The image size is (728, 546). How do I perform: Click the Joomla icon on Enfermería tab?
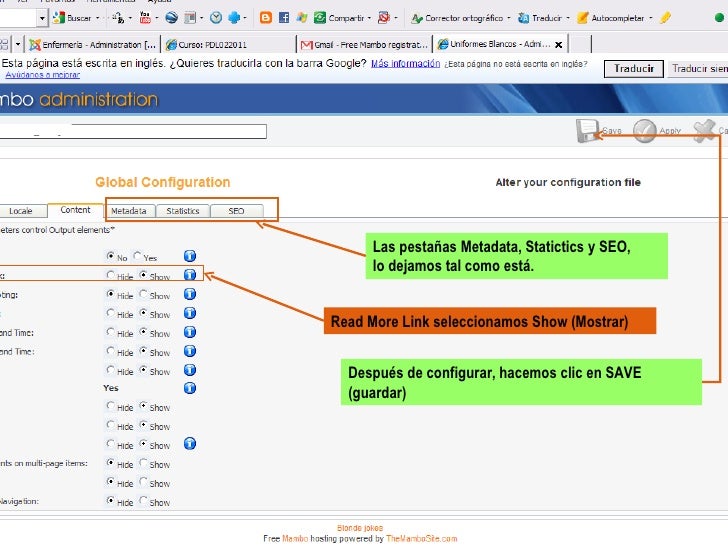click(x=35, y=45)
